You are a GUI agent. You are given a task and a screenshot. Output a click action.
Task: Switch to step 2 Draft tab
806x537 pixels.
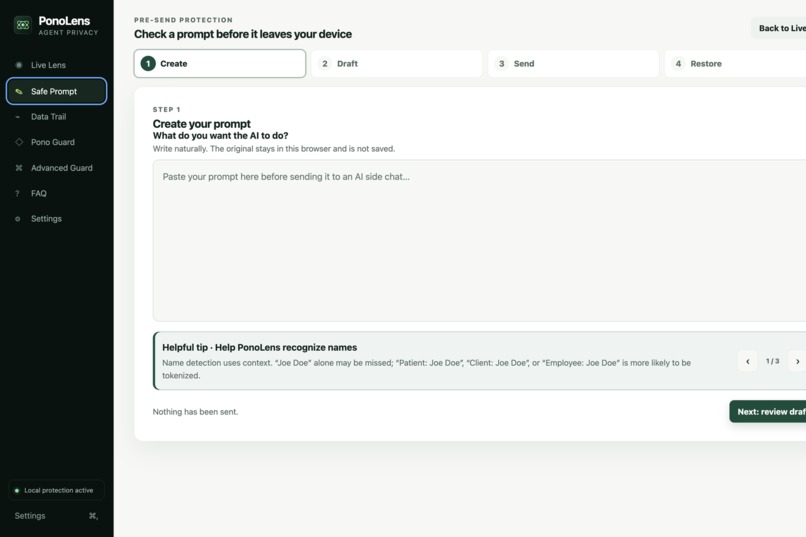pyautogui.click(x=396, y=64)
